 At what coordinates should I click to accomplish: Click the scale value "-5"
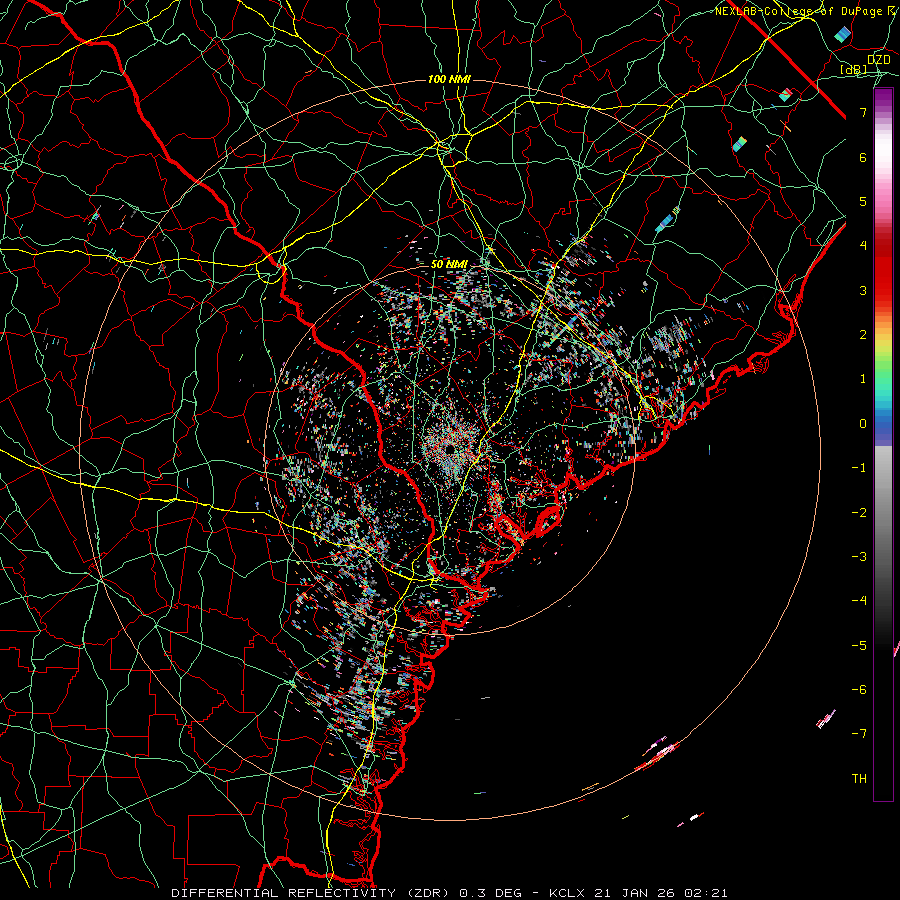pos(859,646)
